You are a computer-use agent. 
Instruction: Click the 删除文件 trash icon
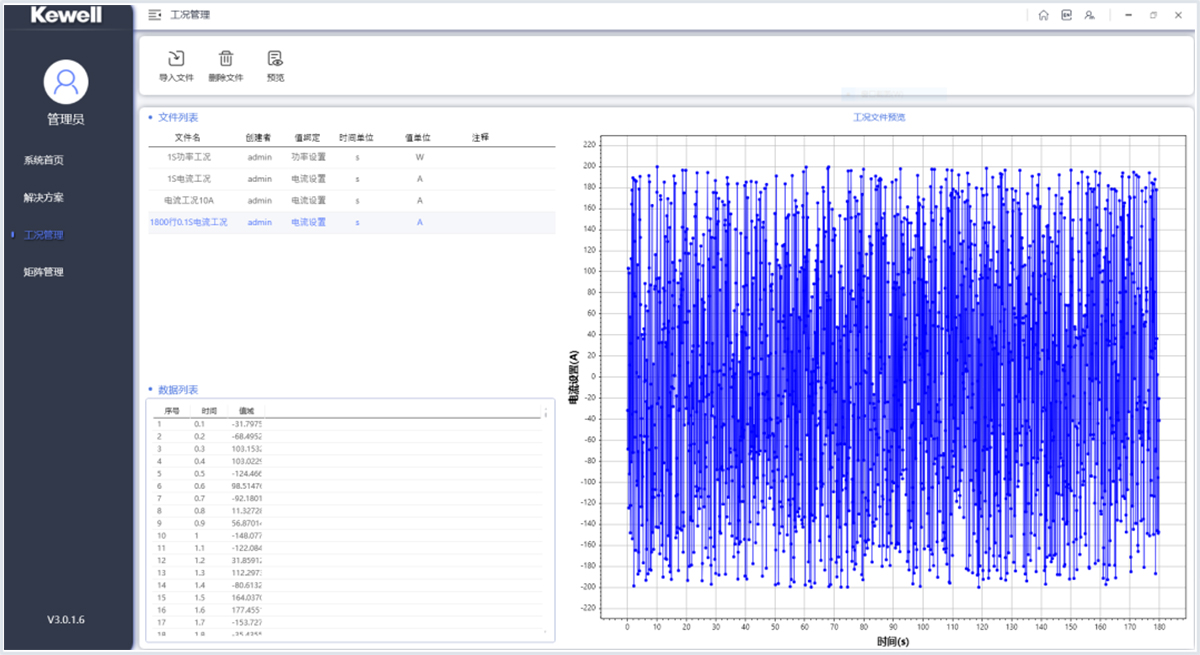[x=226, y=59]
